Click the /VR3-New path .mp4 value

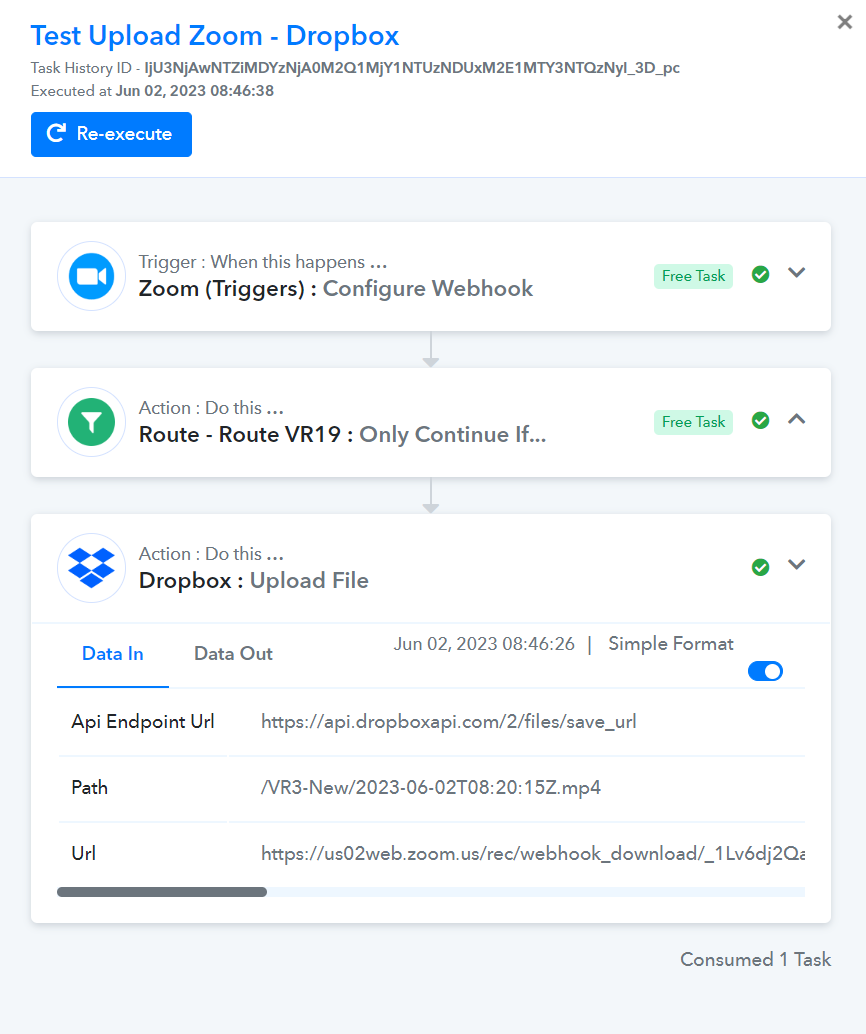click(431, 788)
